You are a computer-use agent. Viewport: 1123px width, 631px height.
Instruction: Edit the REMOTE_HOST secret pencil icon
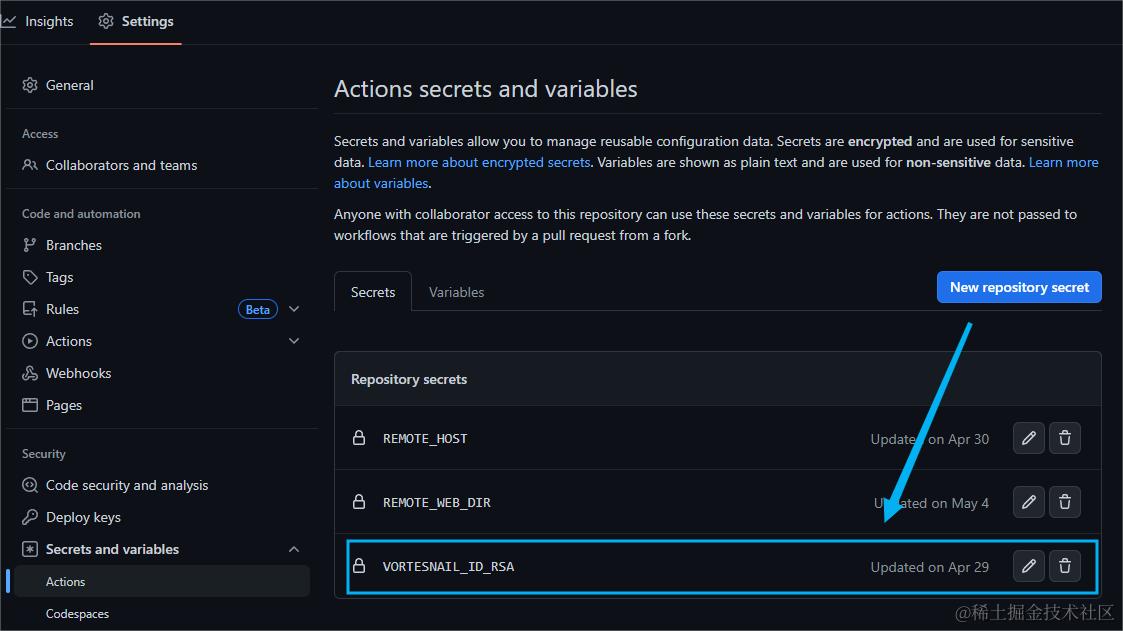[x=1028, y=438]
